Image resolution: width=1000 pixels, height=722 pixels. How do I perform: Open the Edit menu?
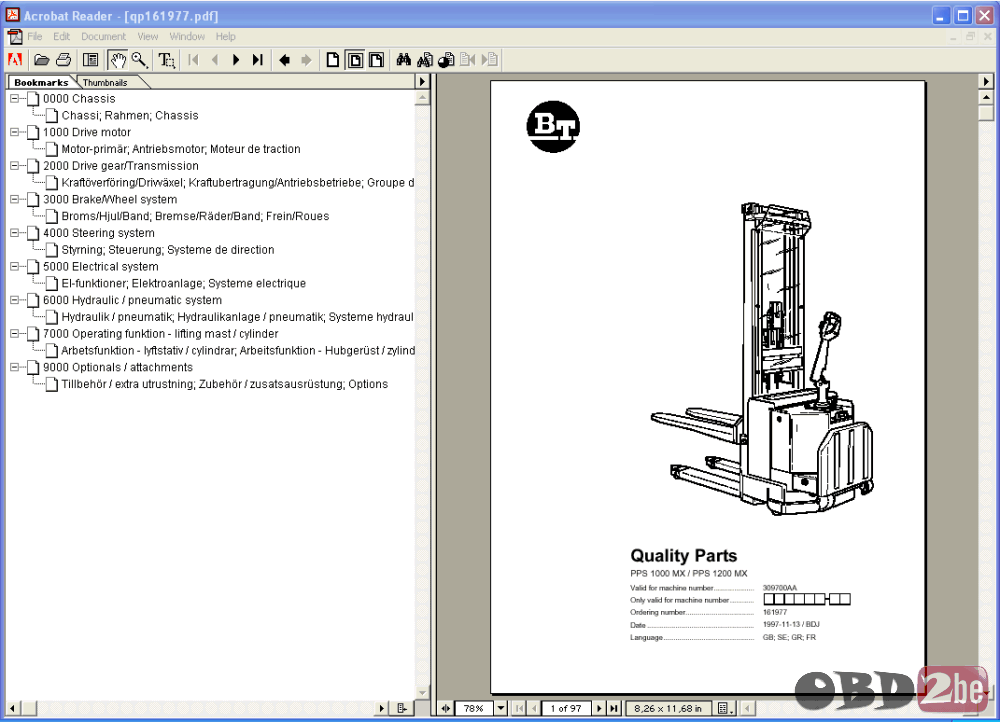point(61,37)
